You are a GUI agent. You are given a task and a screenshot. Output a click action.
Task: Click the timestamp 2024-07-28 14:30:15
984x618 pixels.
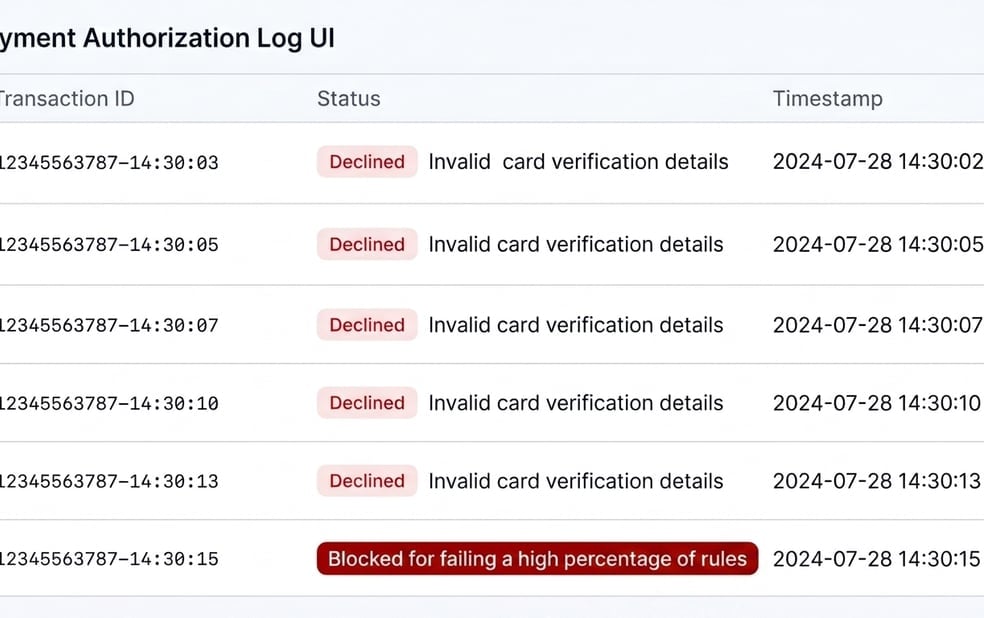click(877, 559)
